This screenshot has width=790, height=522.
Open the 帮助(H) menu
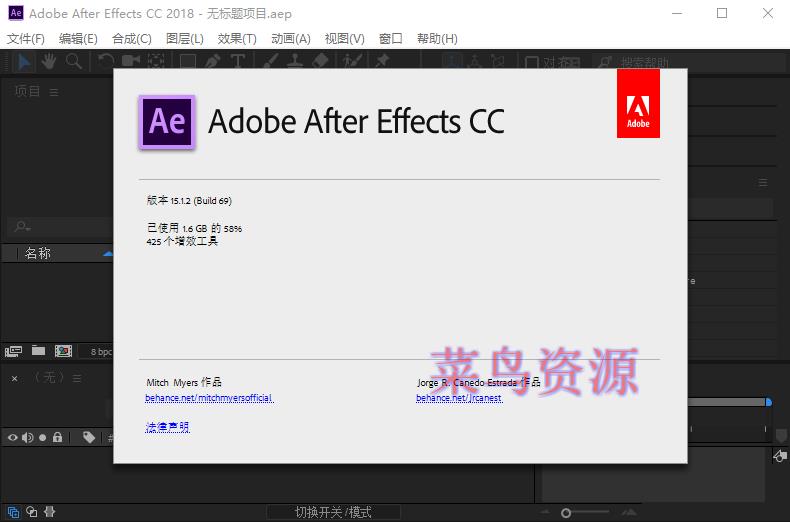pos(437,39)
